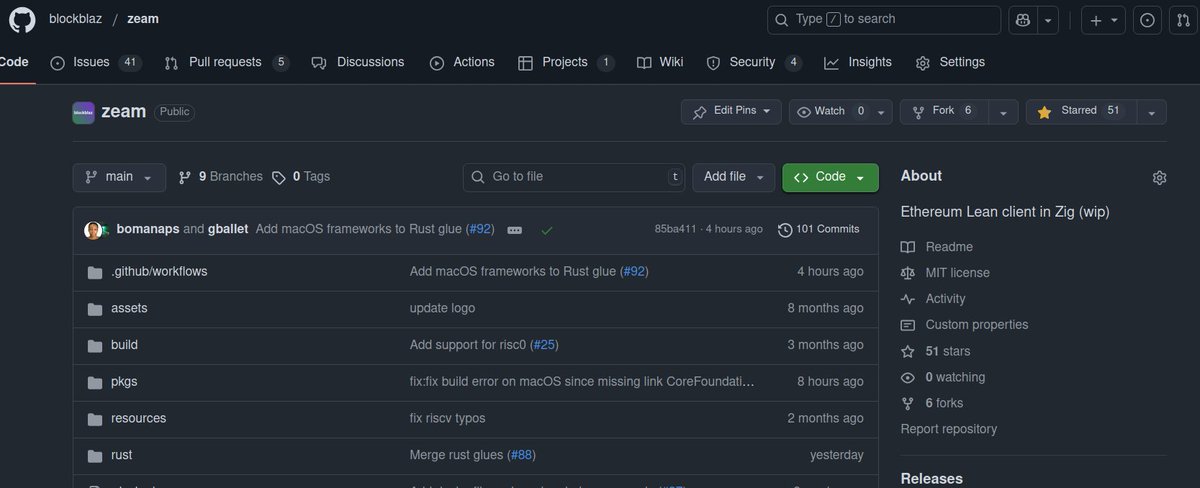1200x488 pixels.
Task: Open the pkgs folder
Action: (124, 382)
